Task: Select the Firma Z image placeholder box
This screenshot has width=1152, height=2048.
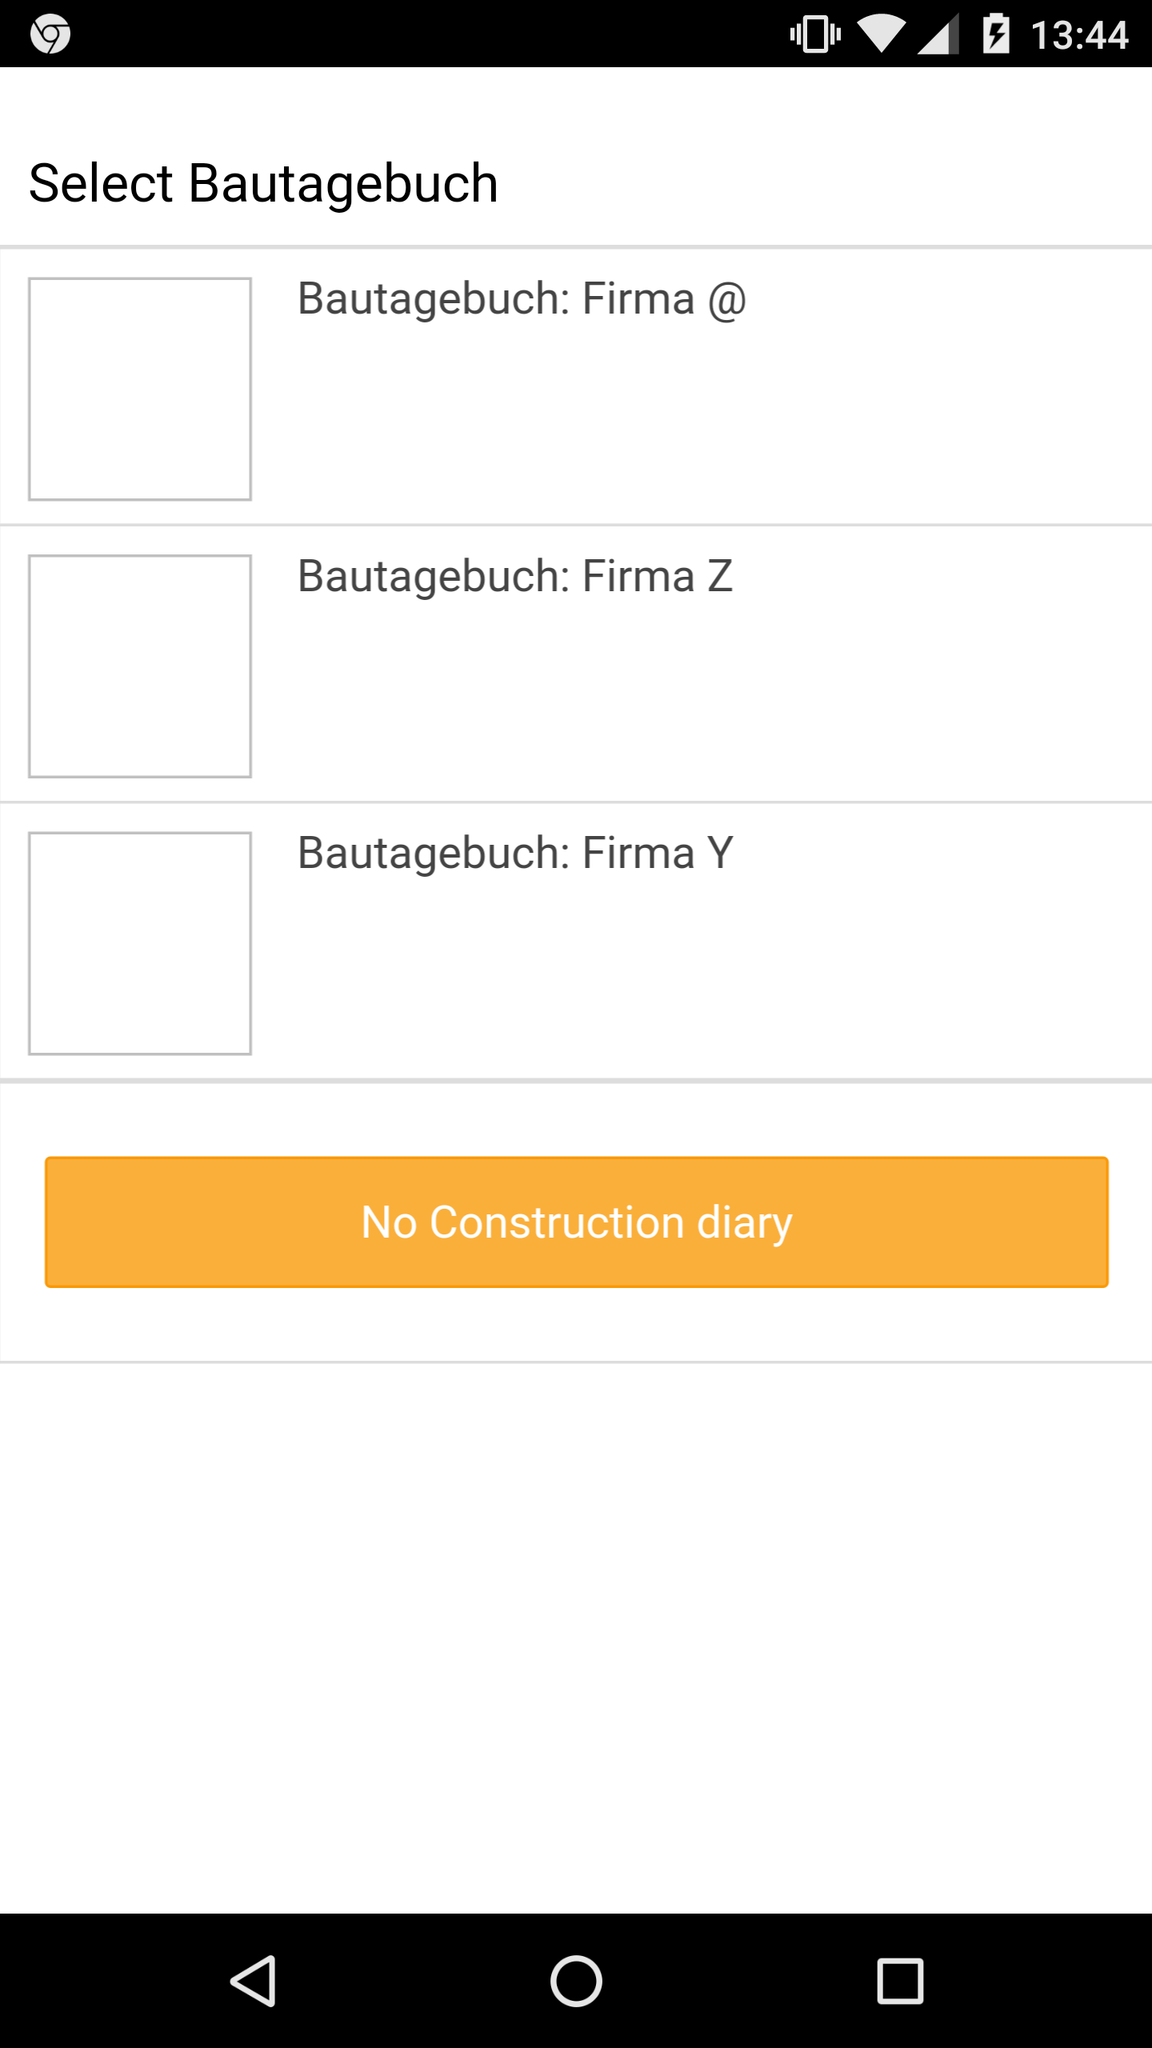Action: pyautogui.click(x=140, y=666)
